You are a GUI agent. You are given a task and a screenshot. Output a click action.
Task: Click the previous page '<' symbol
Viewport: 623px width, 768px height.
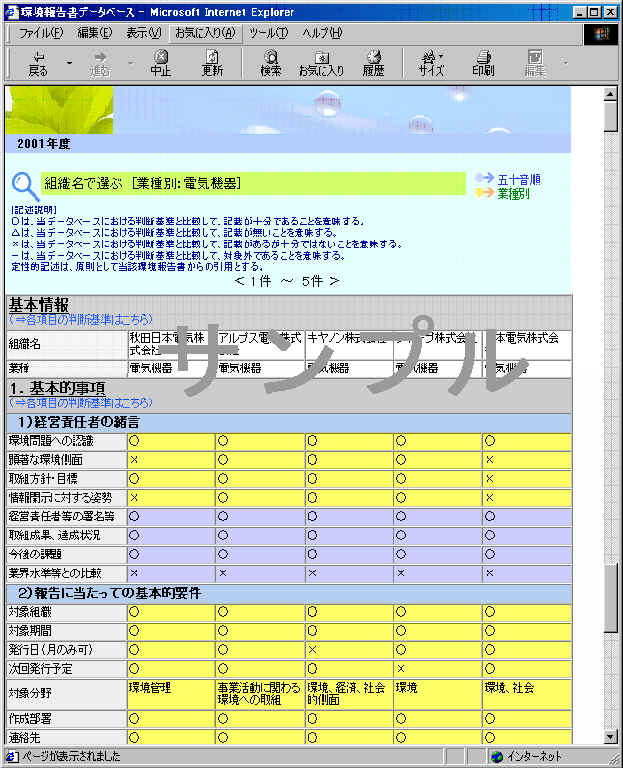click(239, 281)
